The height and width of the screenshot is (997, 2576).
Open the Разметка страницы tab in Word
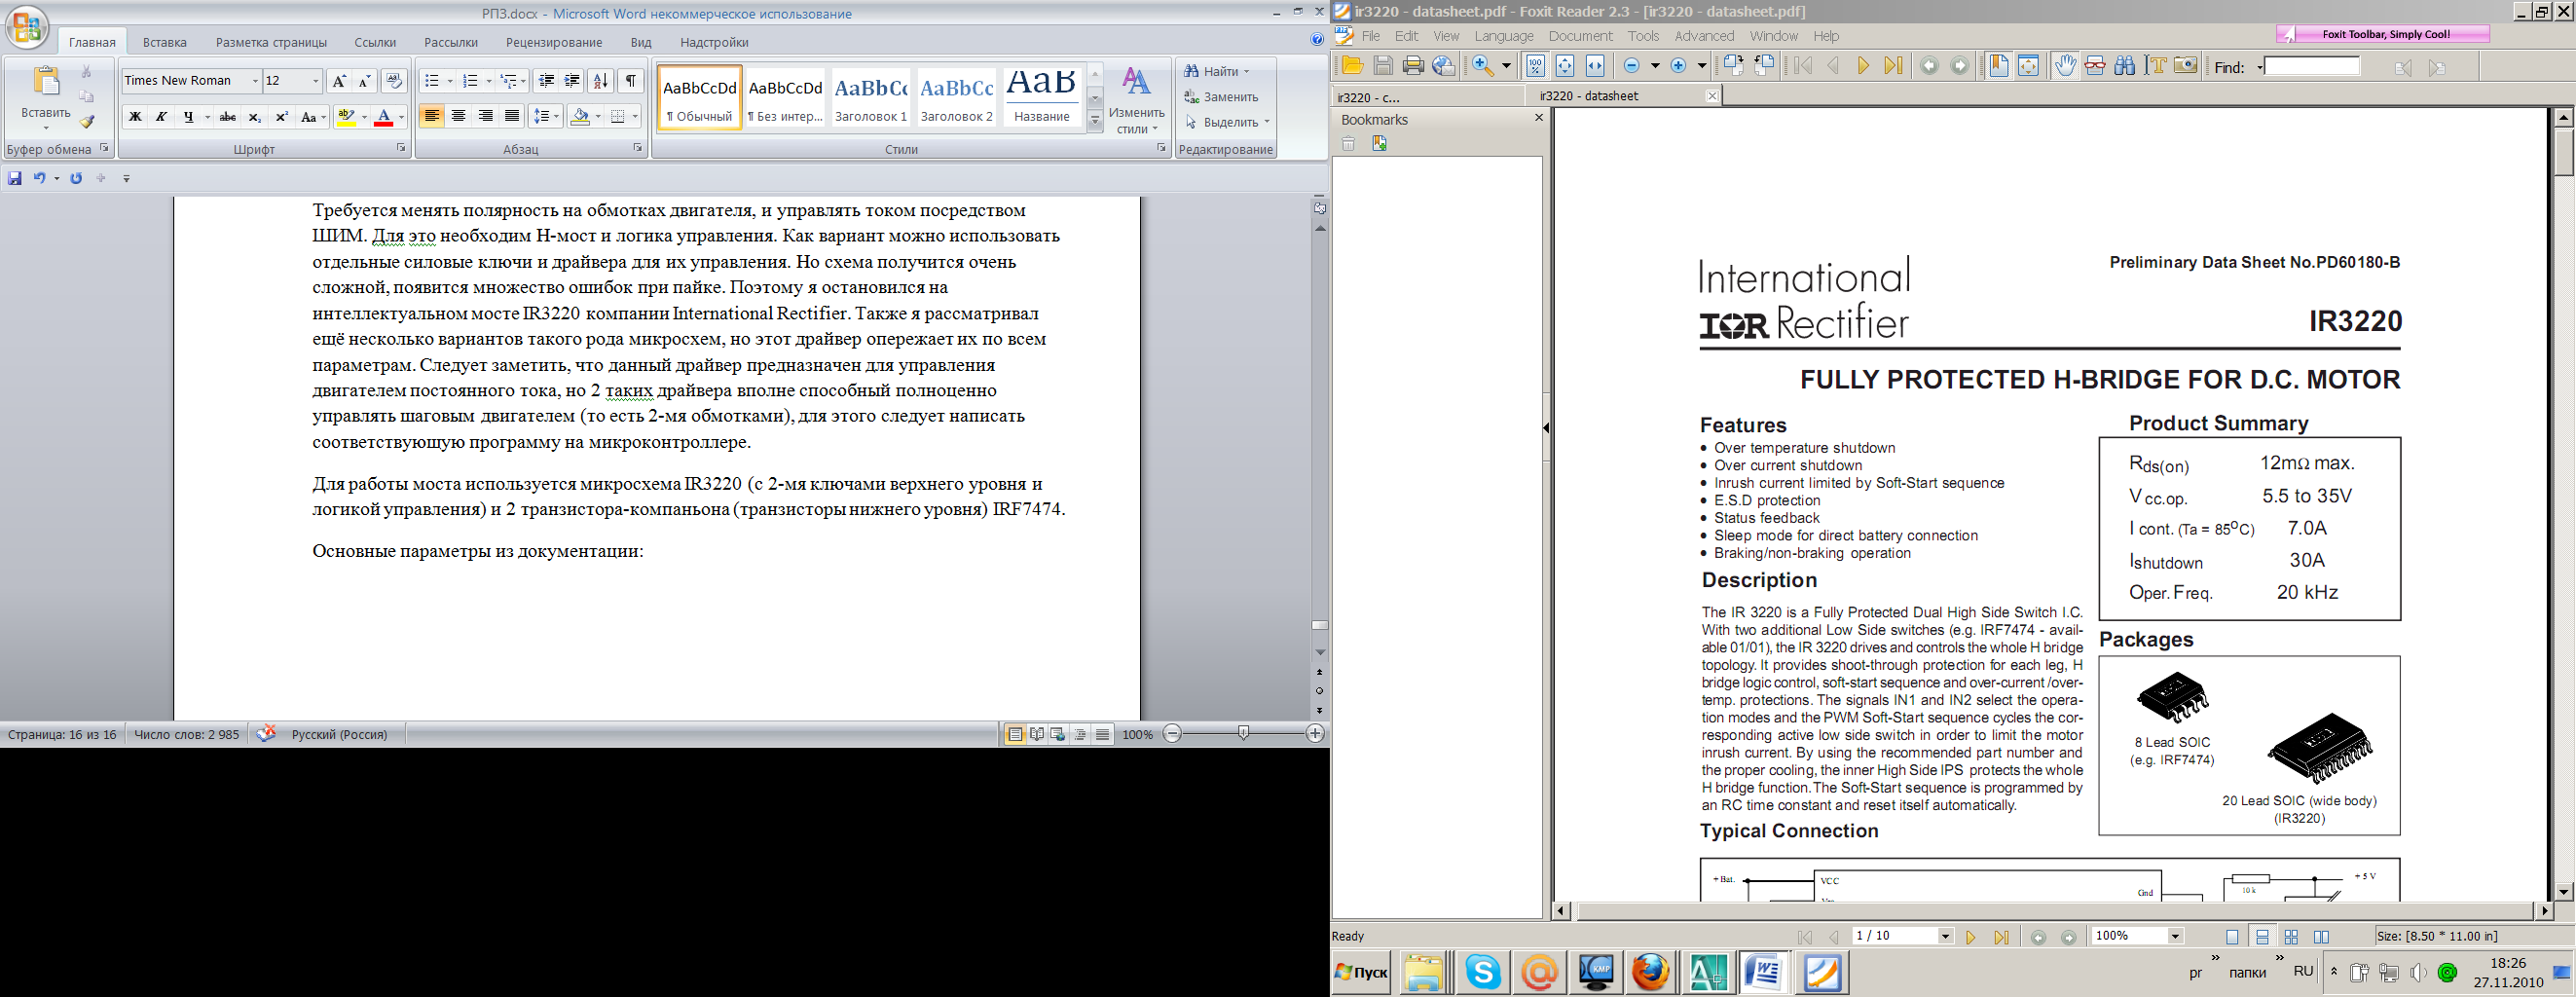pos(271,42)
